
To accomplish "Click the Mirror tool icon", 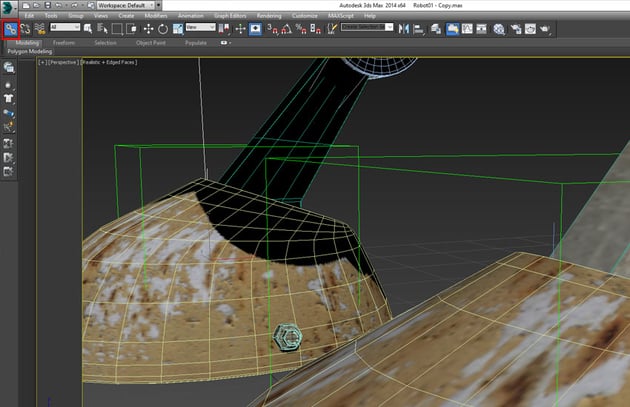I will (x=402, y=29).
